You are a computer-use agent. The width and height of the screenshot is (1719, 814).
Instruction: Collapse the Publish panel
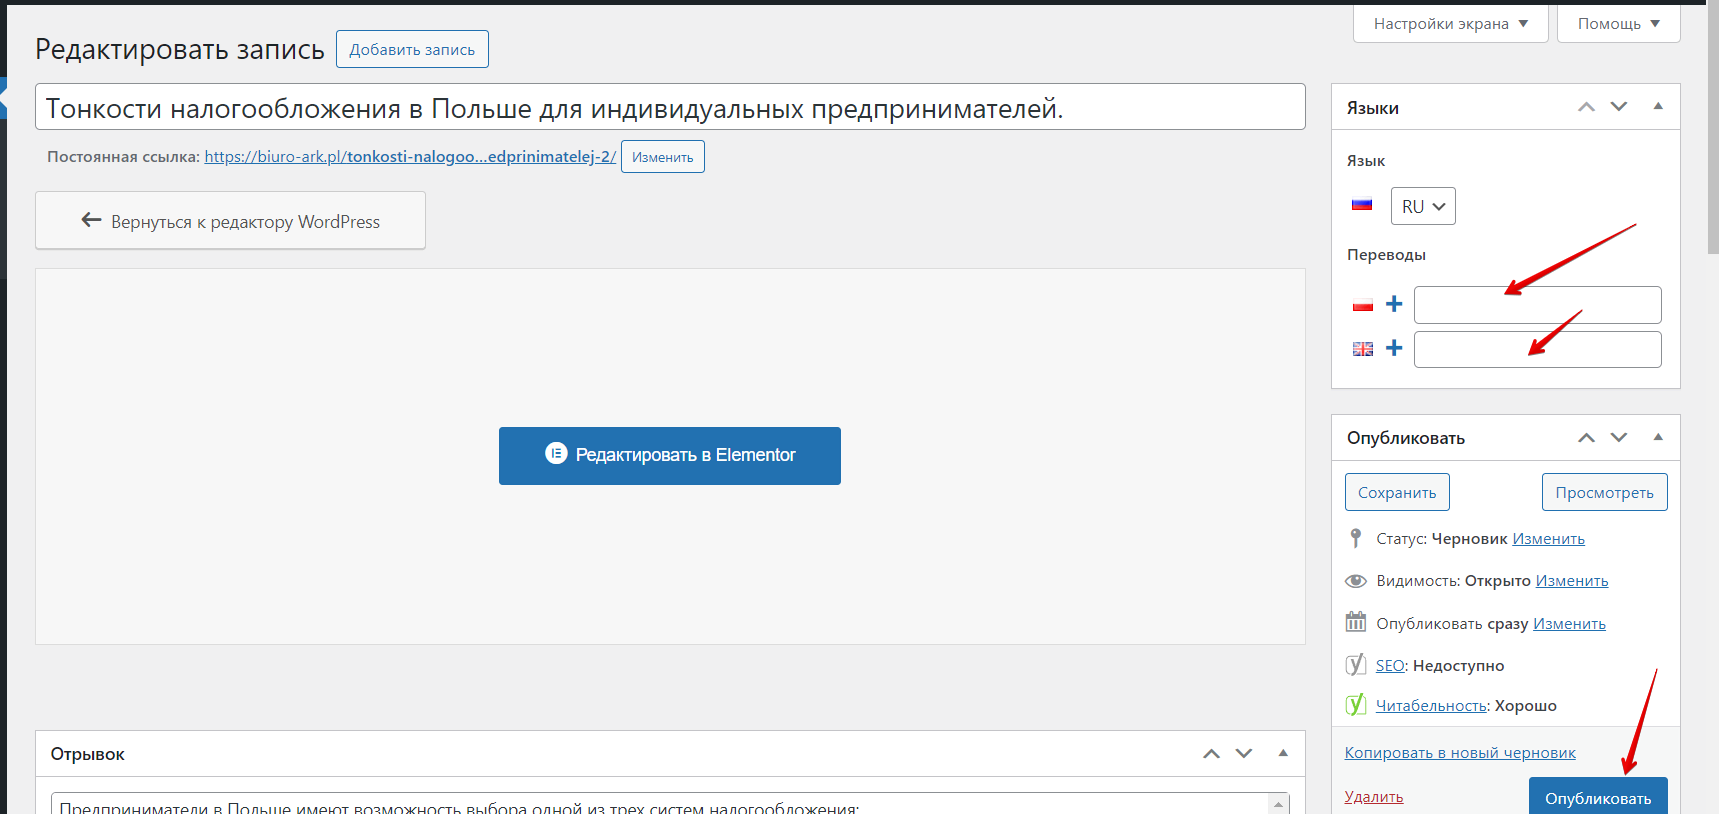[1658, 438]
